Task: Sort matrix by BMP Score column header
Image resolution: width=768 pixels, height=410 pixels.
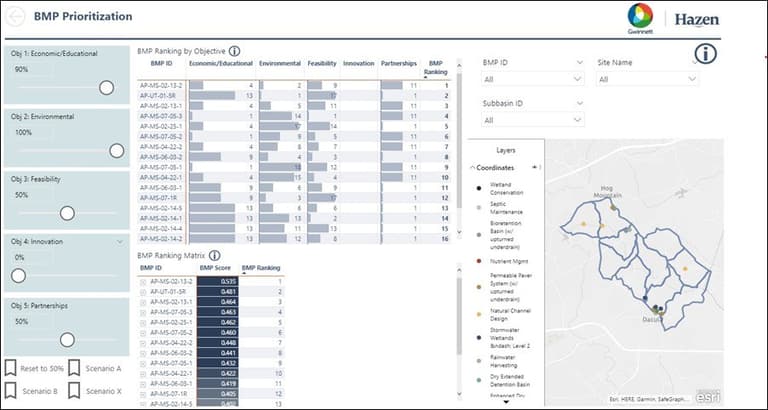Action: pyautogui.click(x=215, y=268)
